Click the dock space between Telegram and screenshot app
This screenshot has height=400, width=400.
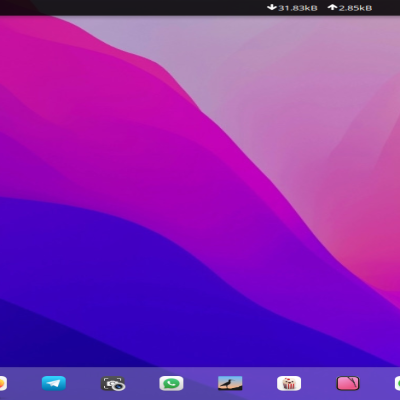click(83, 383)
